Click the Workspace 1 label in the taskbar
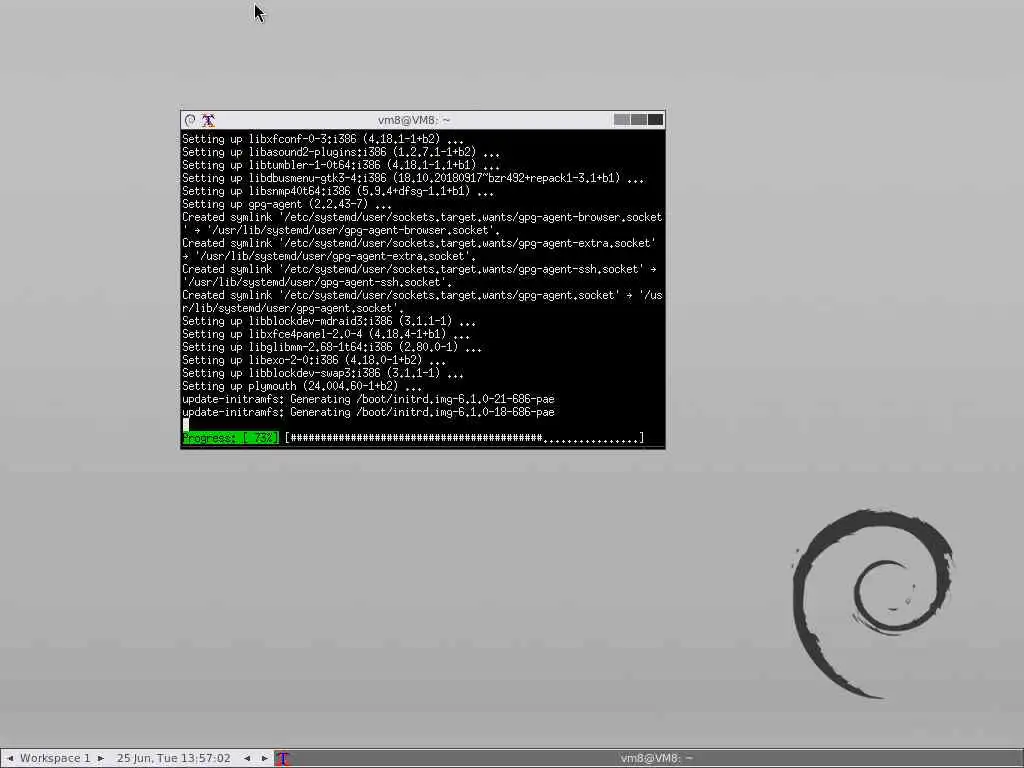The width and height of the screenshot is (1024, 768). (x=55, y=758)
